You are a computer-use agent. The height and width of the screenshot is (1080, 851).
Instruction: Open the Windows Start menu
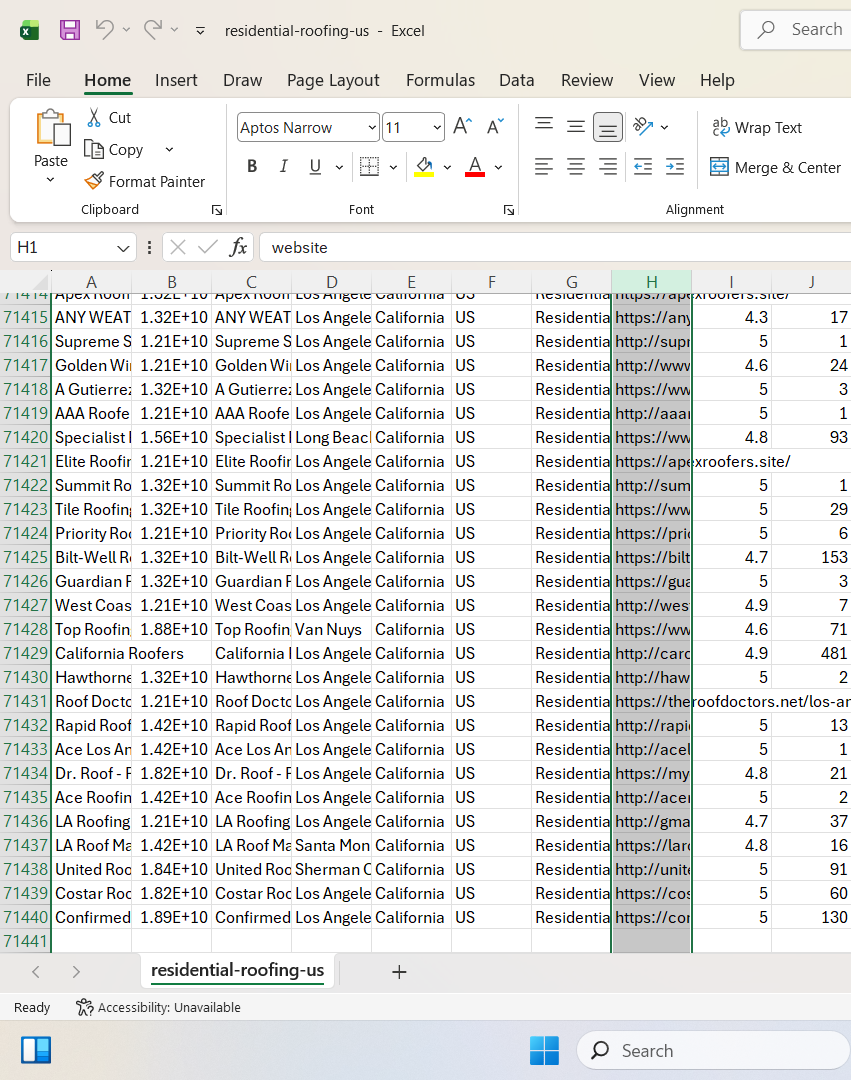click(x=544, y=1050)
